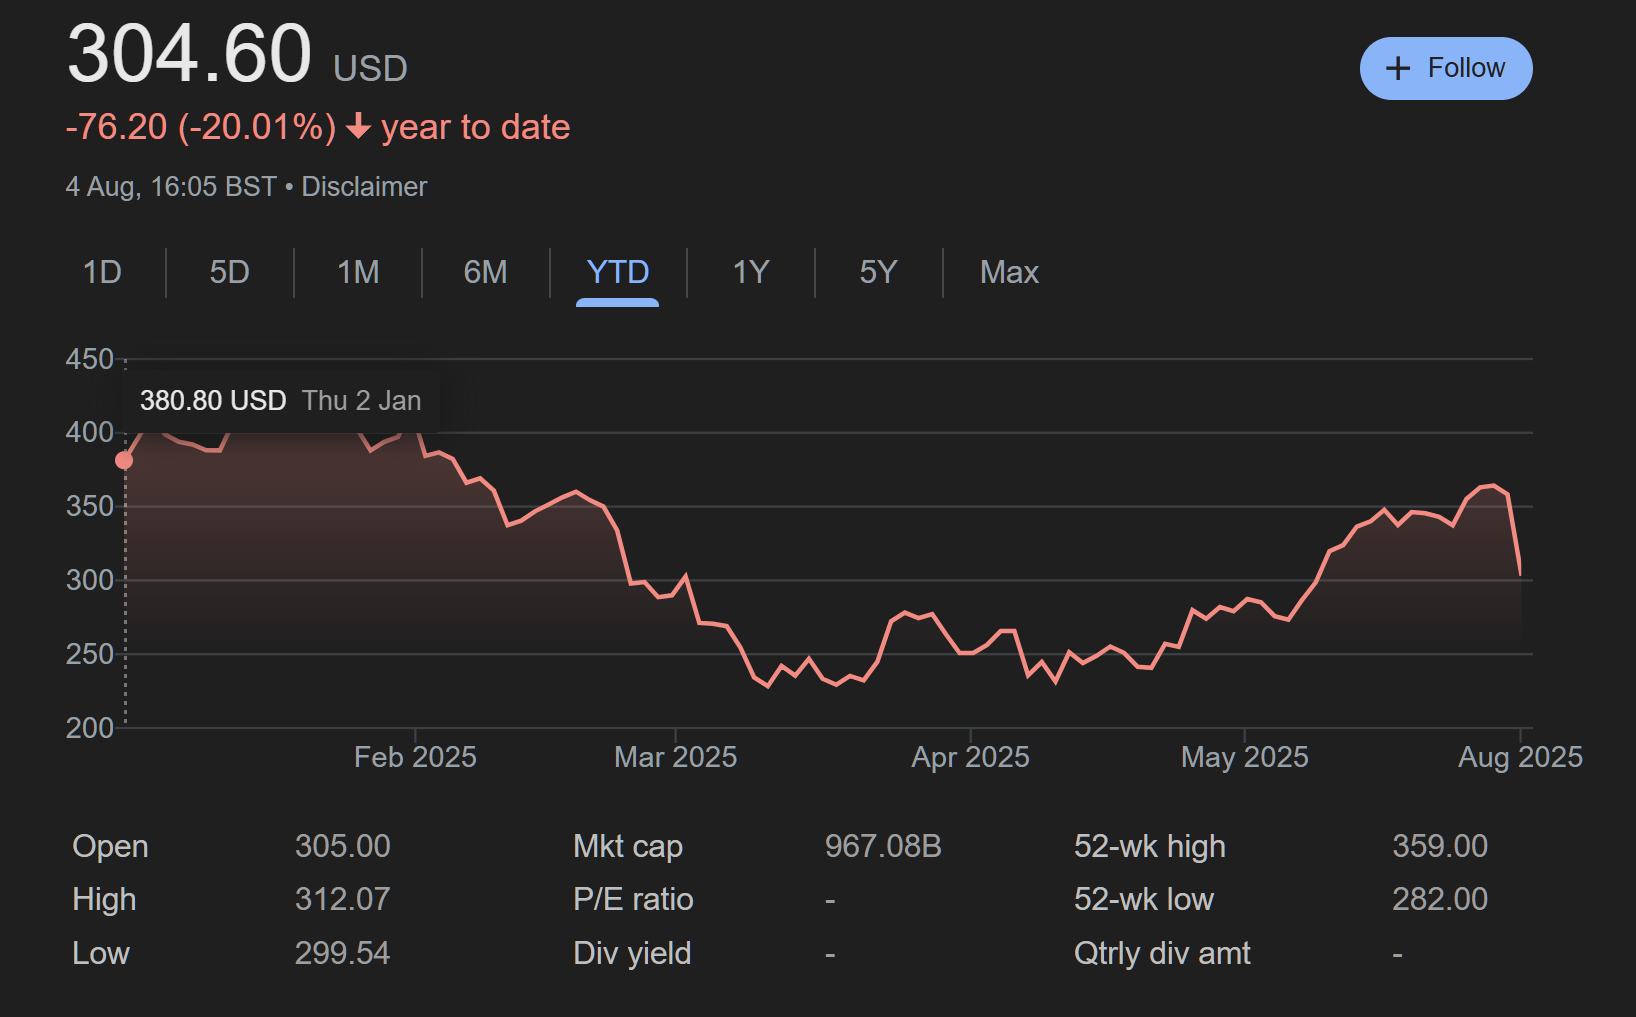Click the plus icon on Follow

coord(1397,68)
